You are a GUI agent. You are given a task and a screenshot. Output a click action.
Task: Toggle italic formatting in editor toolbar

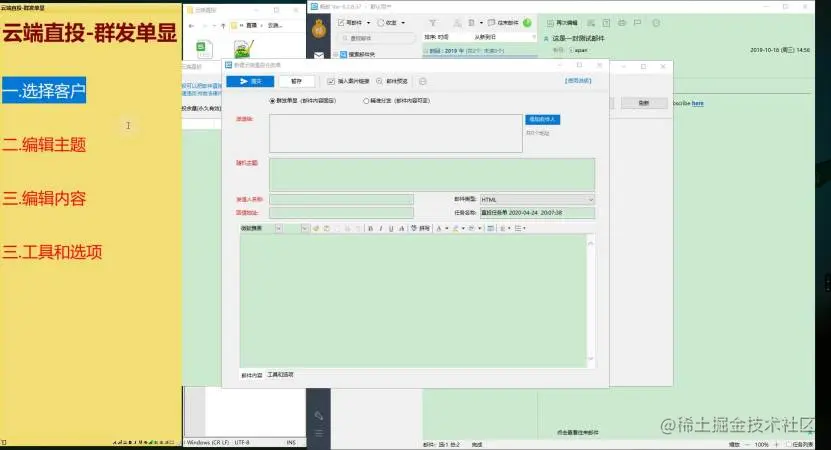click(381, 228)
